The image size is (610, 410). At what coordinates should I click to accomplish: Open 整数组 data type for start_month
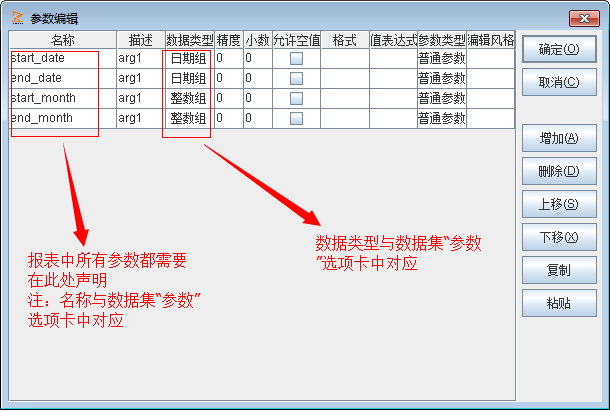tap(189, 98)
